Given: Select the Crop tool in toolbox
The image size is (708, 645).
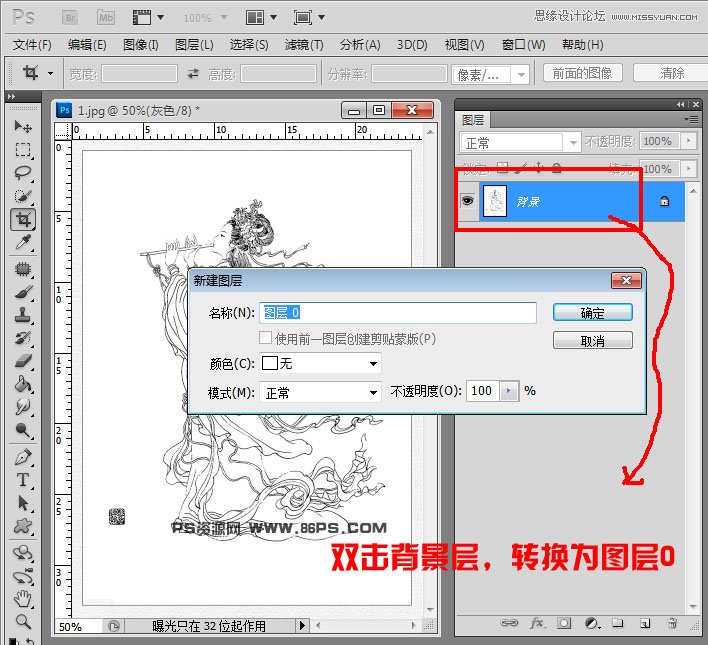Looking at the screenshot, I should 23,220.
